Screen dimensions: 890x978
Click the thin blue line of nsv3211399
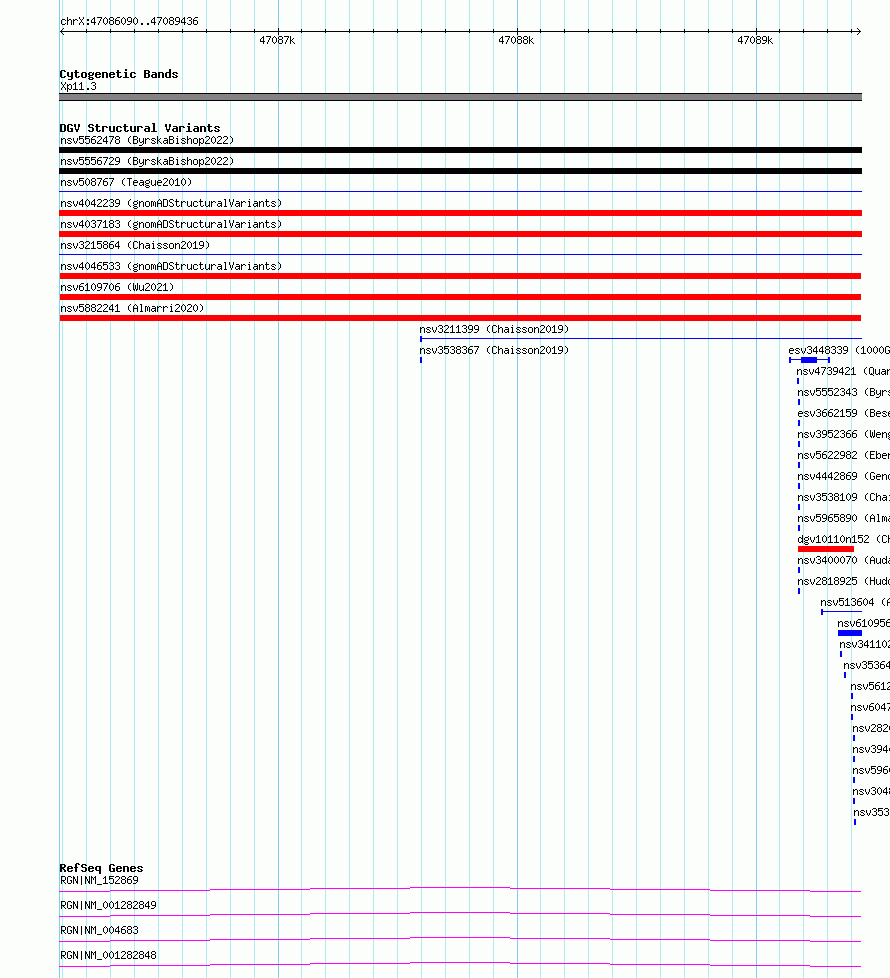tap(641, 339)
